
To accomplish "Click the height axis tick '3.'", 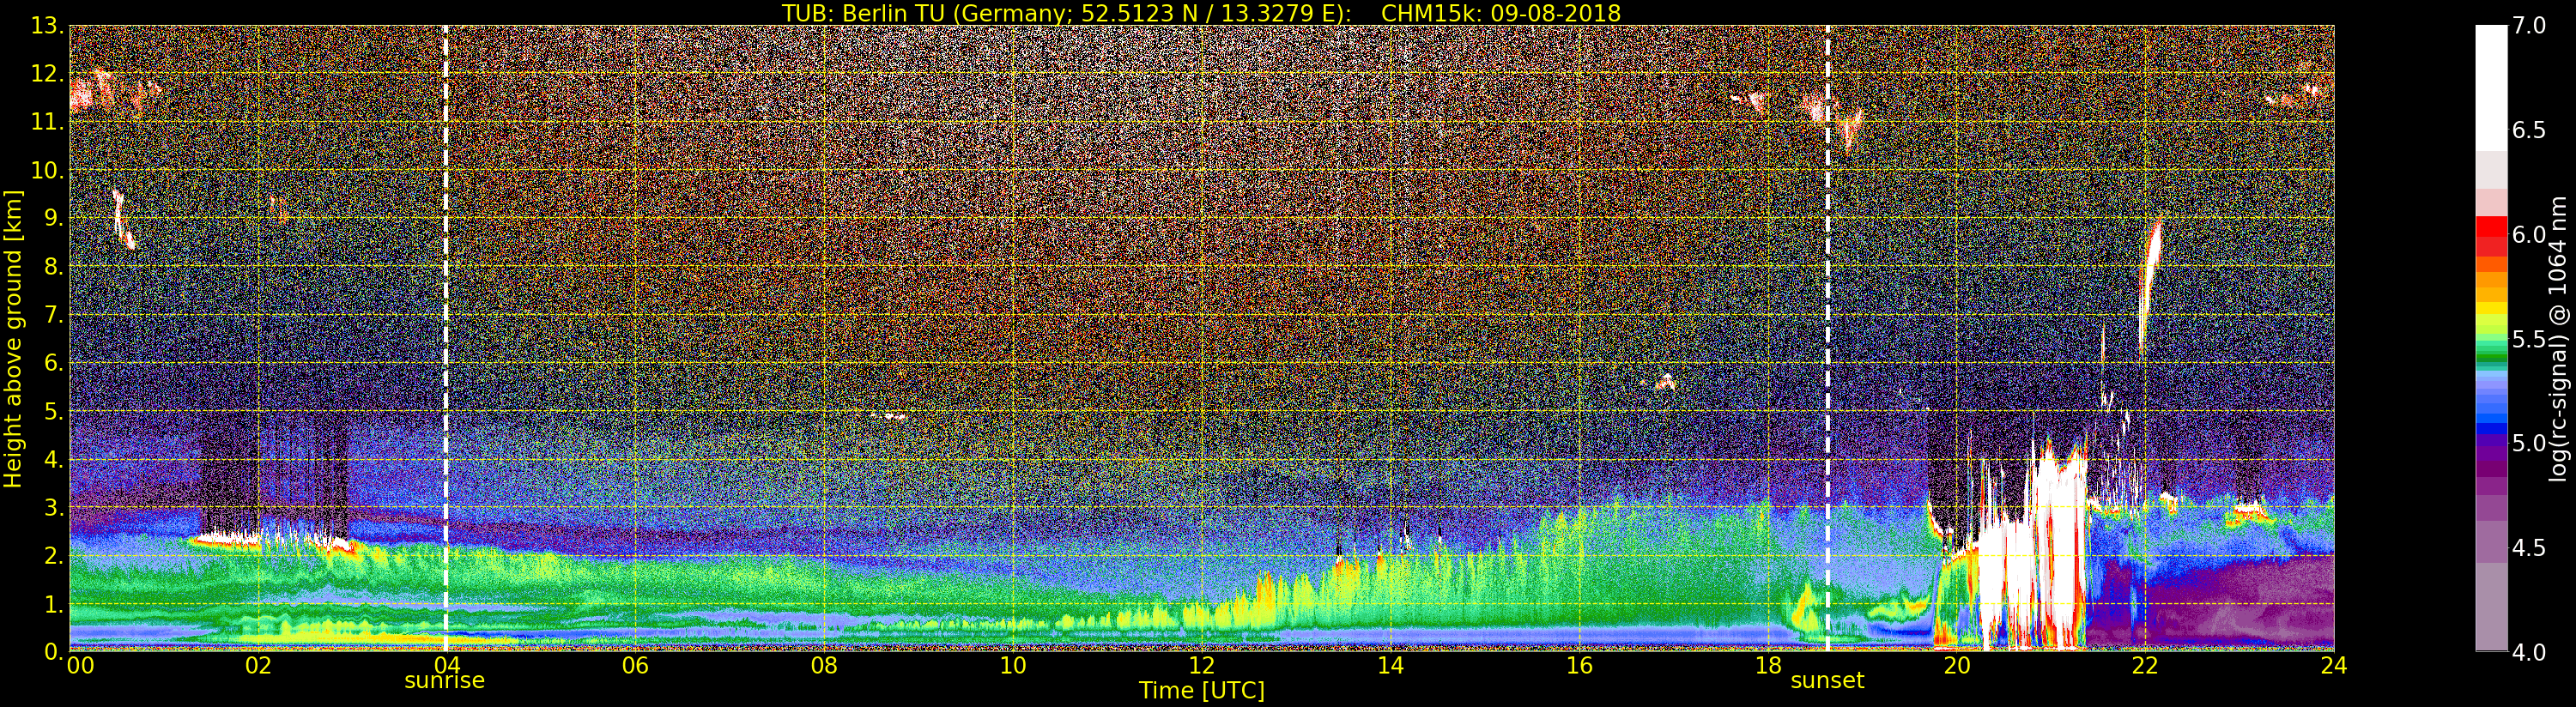I will 53,507.
